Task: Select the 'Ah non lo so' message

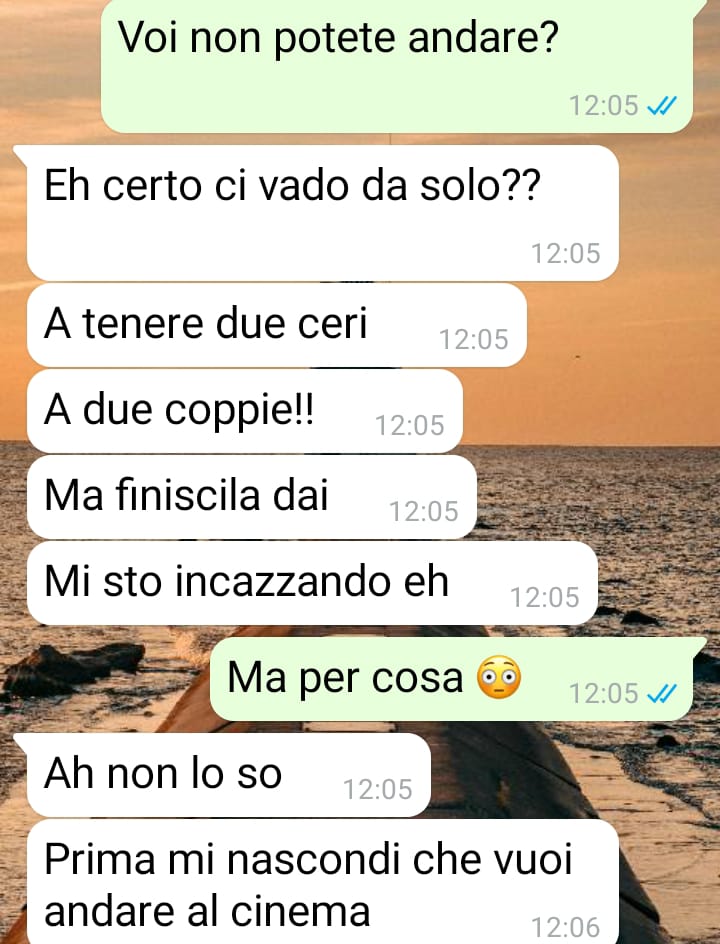Action: point(229,775)
